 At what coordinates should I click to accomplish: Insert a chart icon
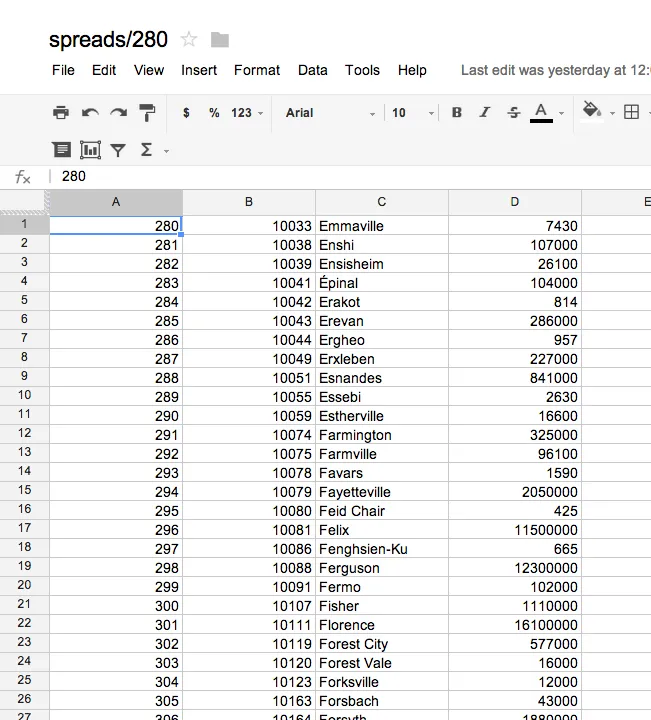pyautogui.click(x=90, y=150)
